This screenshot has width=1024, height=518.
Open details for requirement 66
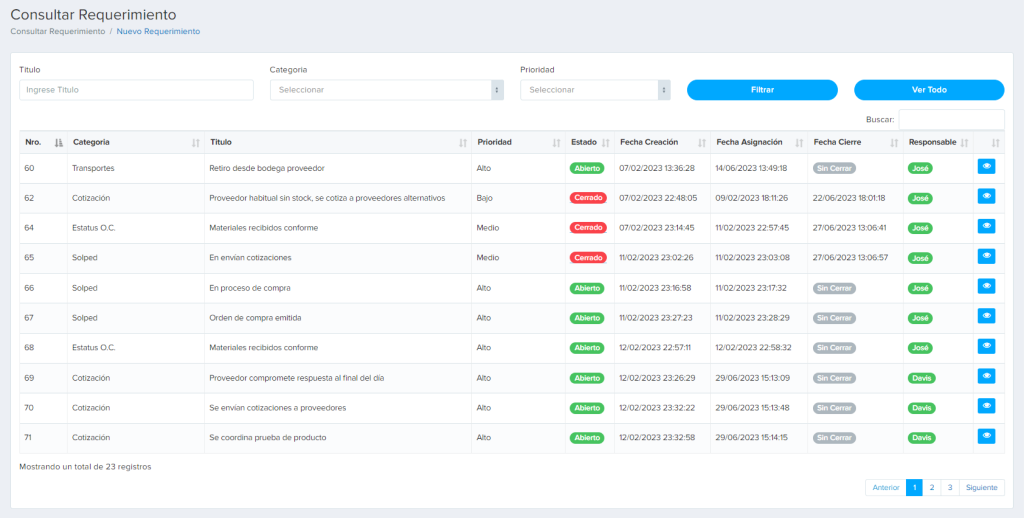tap(986, 286)
